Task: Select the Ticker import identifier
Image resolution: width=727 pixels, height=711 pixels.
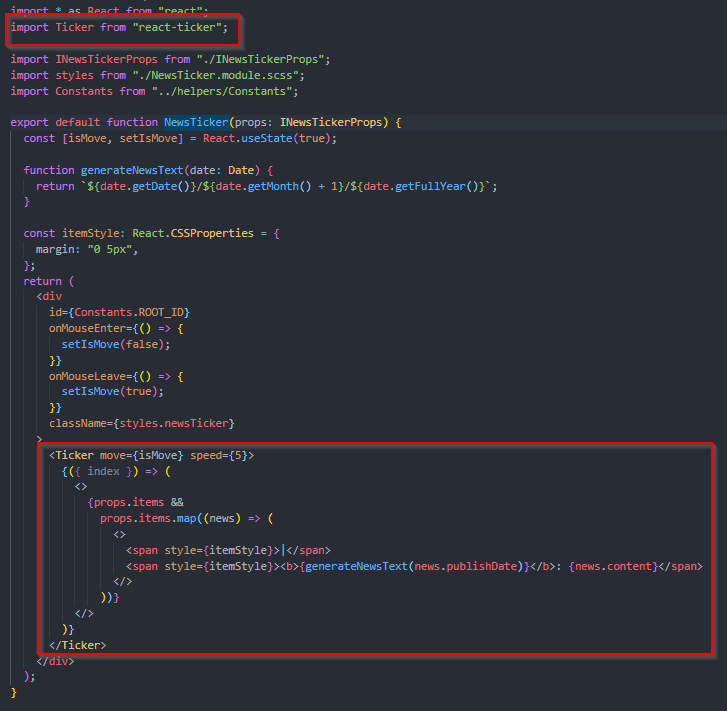Action: click(75, 27)
